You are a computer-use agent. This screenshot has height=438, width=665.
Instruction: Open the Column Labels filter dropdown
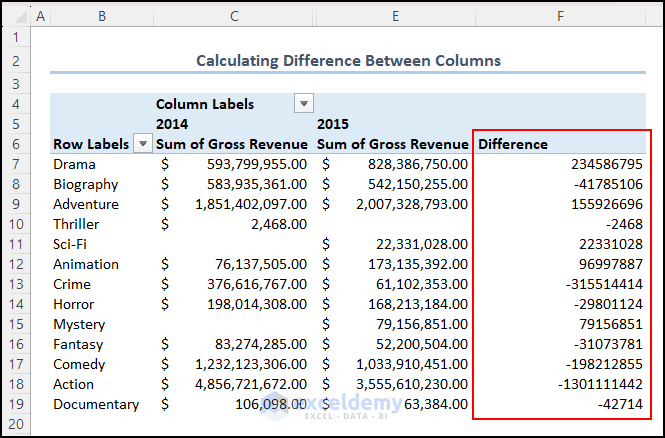click(x=303, y=104)
